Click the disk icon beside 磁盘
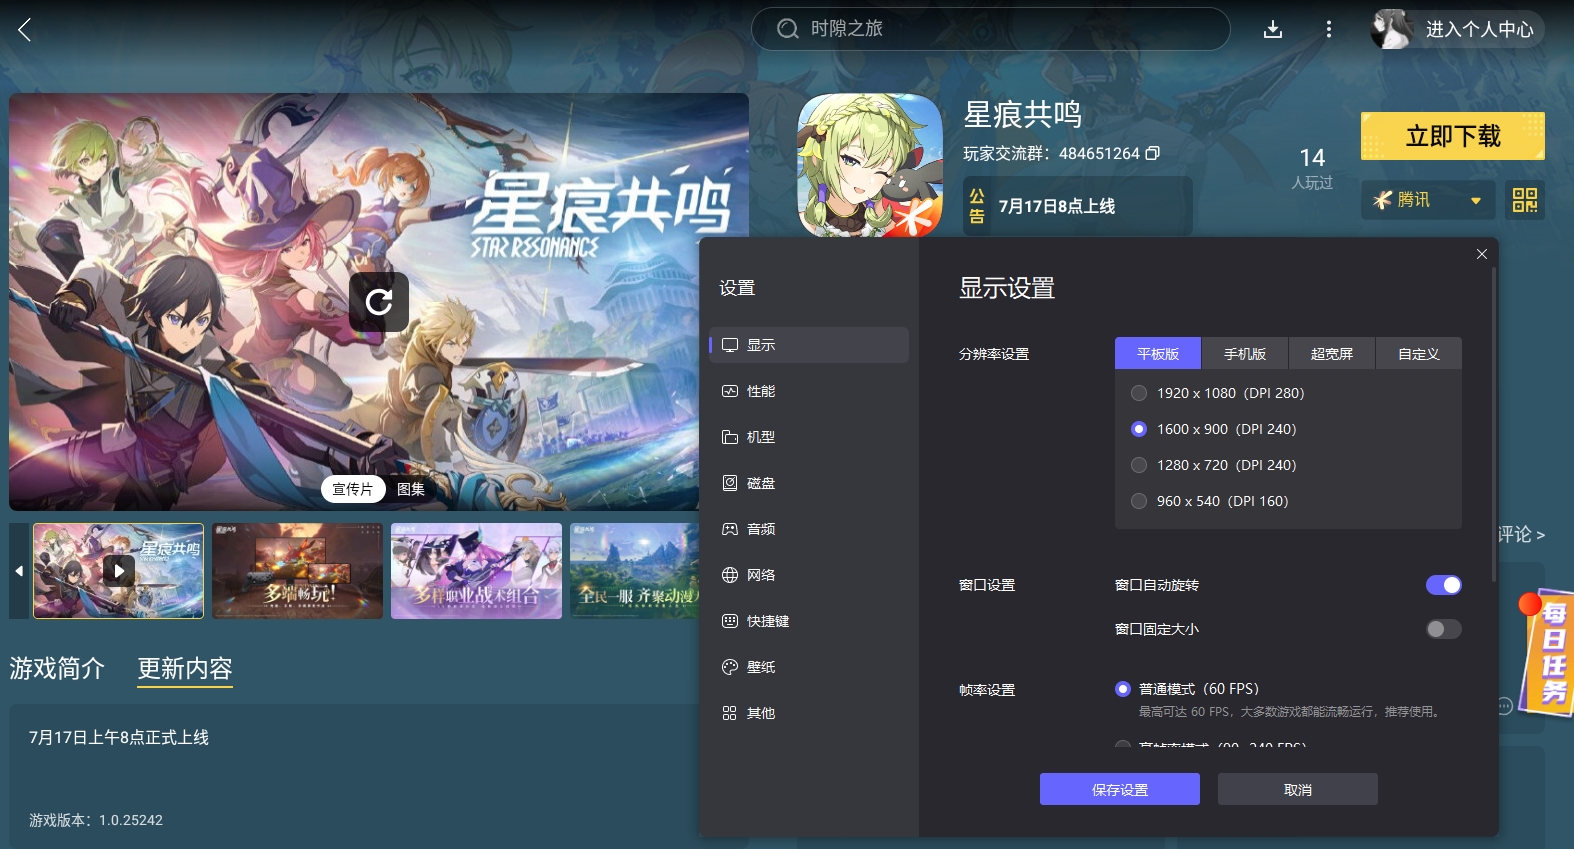The height and width of the screenshot is (849, 1574). point(730,483)
